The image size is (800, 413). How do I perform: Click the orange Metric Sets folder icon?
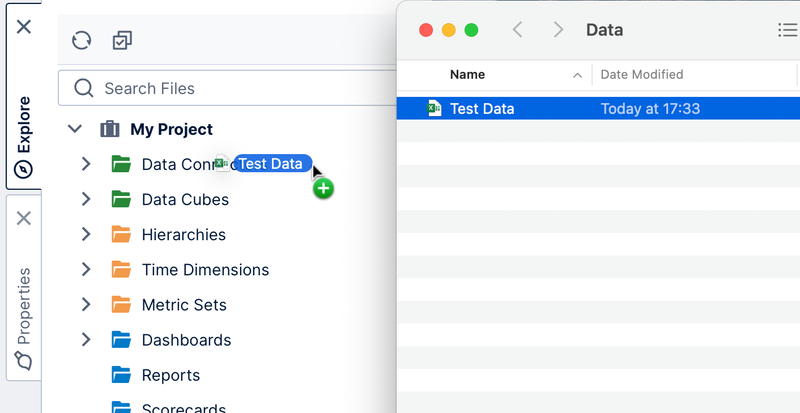tap(121, 304)
